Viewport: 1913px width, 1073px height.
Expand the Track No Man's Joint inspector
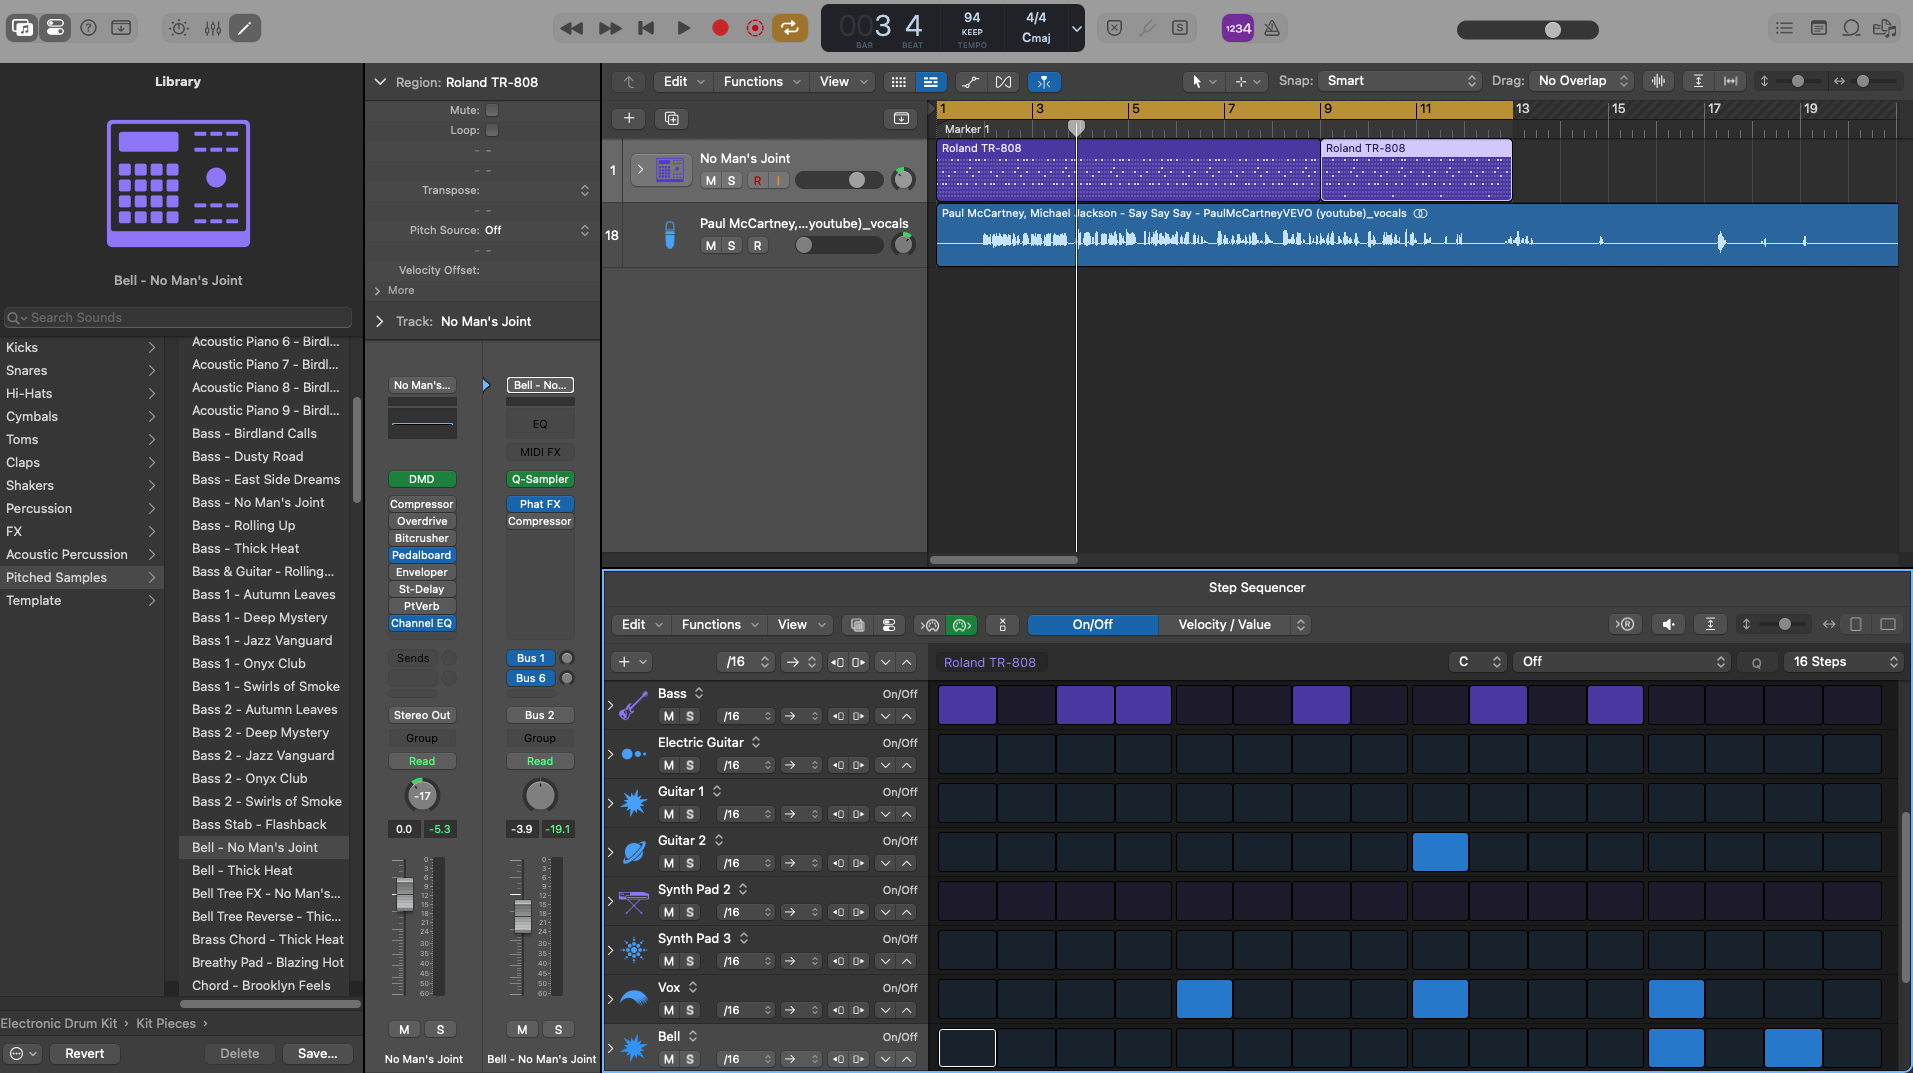380,321
